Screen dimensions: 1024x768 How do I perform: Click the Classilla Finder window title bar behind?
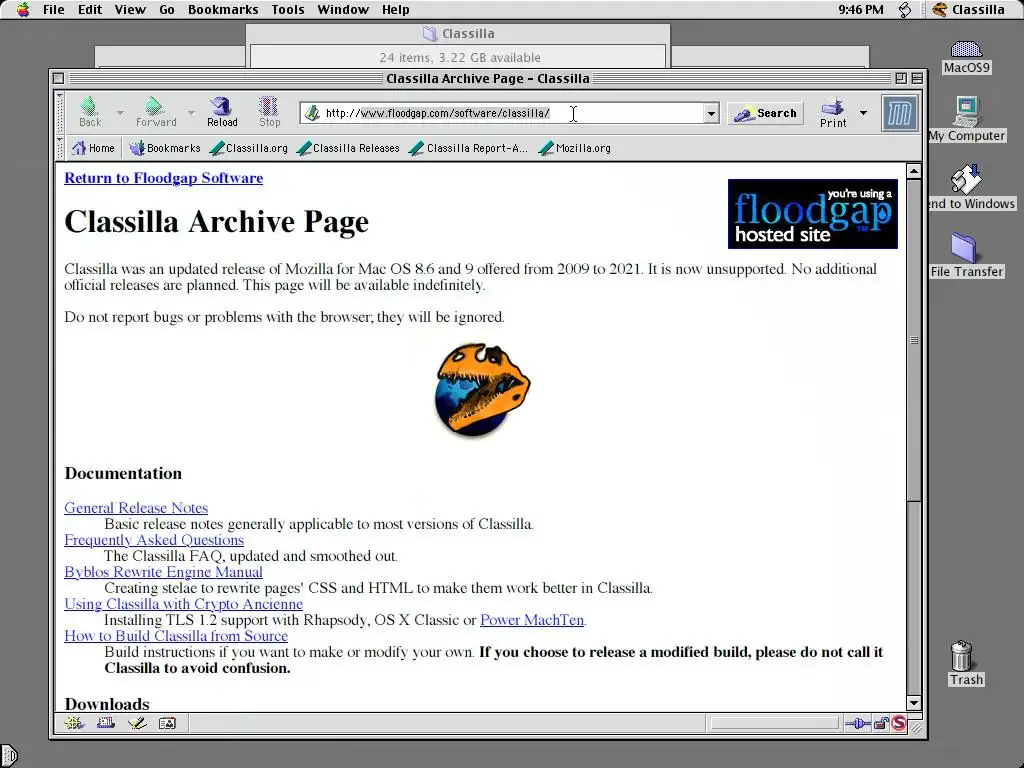coord(458,33)
